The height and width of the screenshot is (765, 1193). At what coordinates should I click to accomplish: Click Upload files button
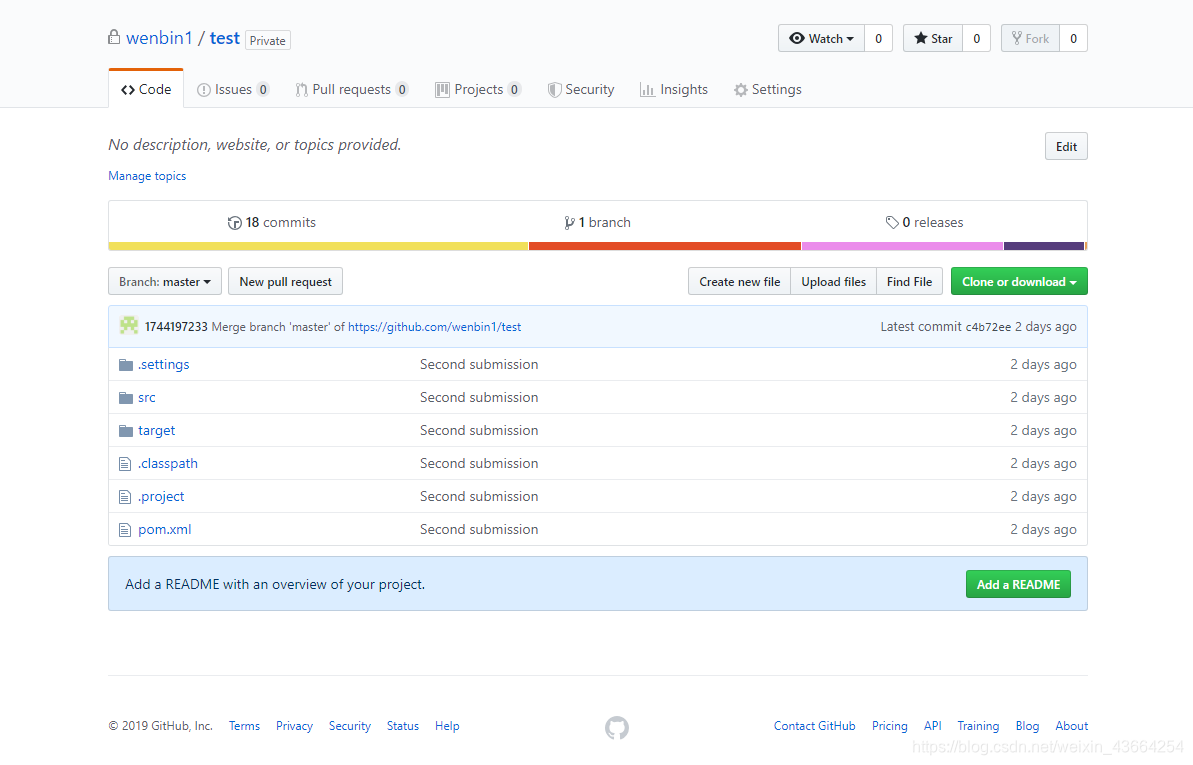click(833, 282)
